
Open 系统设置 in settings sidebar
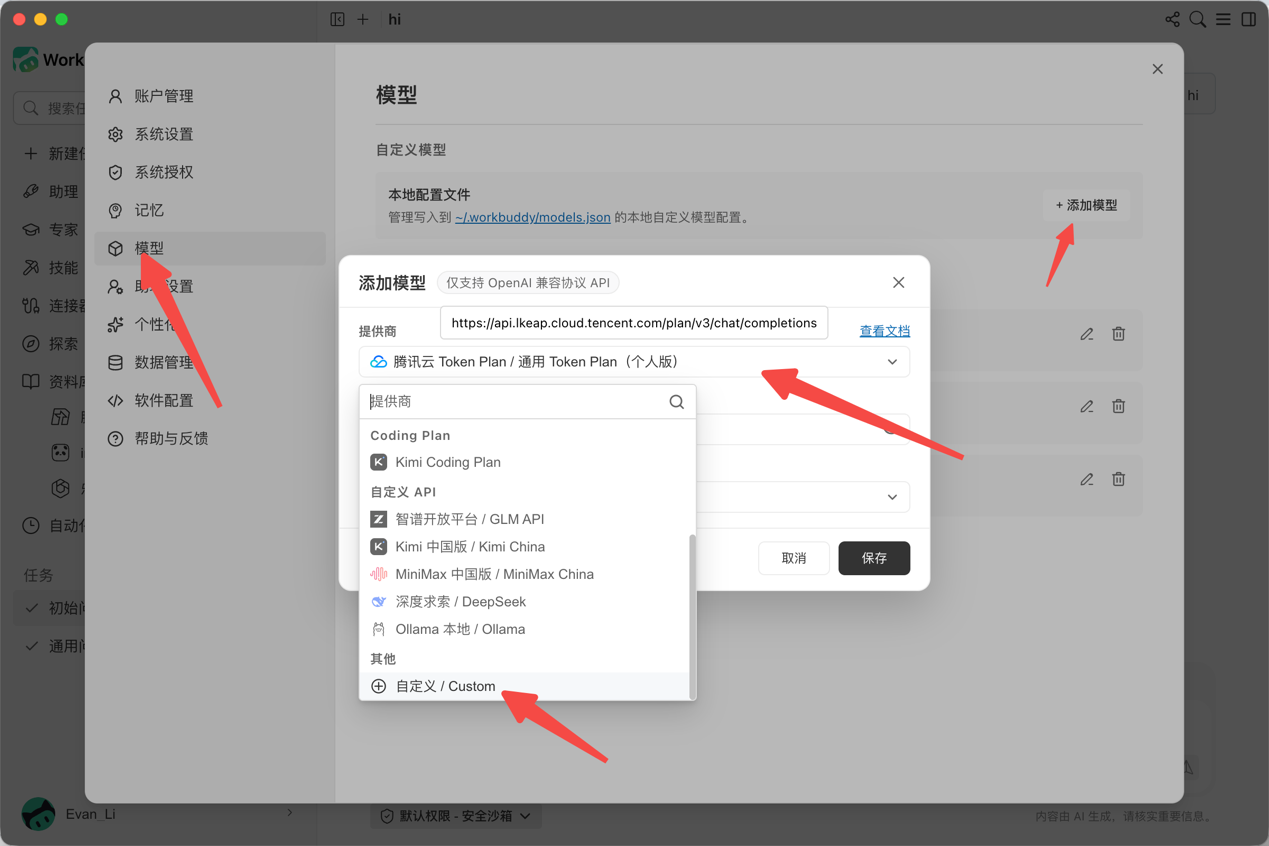pos(210,134)
